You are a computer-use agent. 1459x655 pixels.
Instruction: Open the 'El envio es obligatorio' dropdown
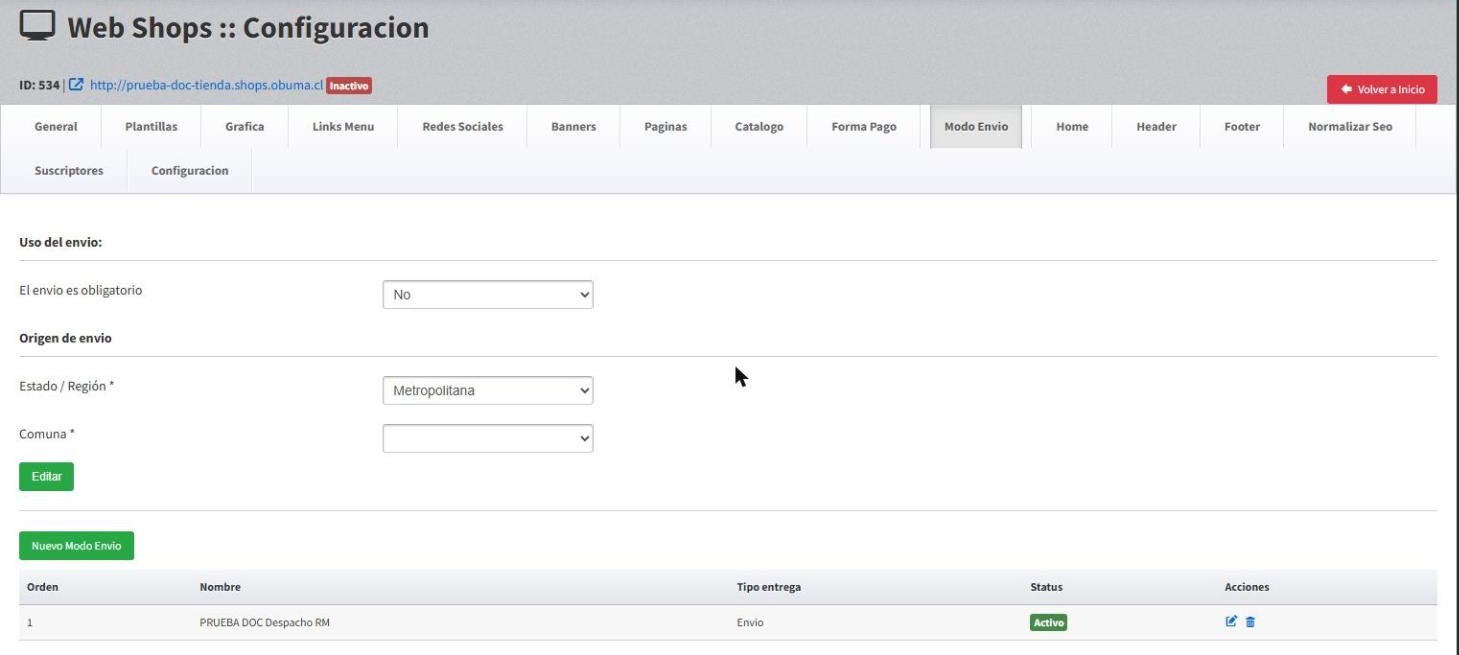[x=488, y=295]
